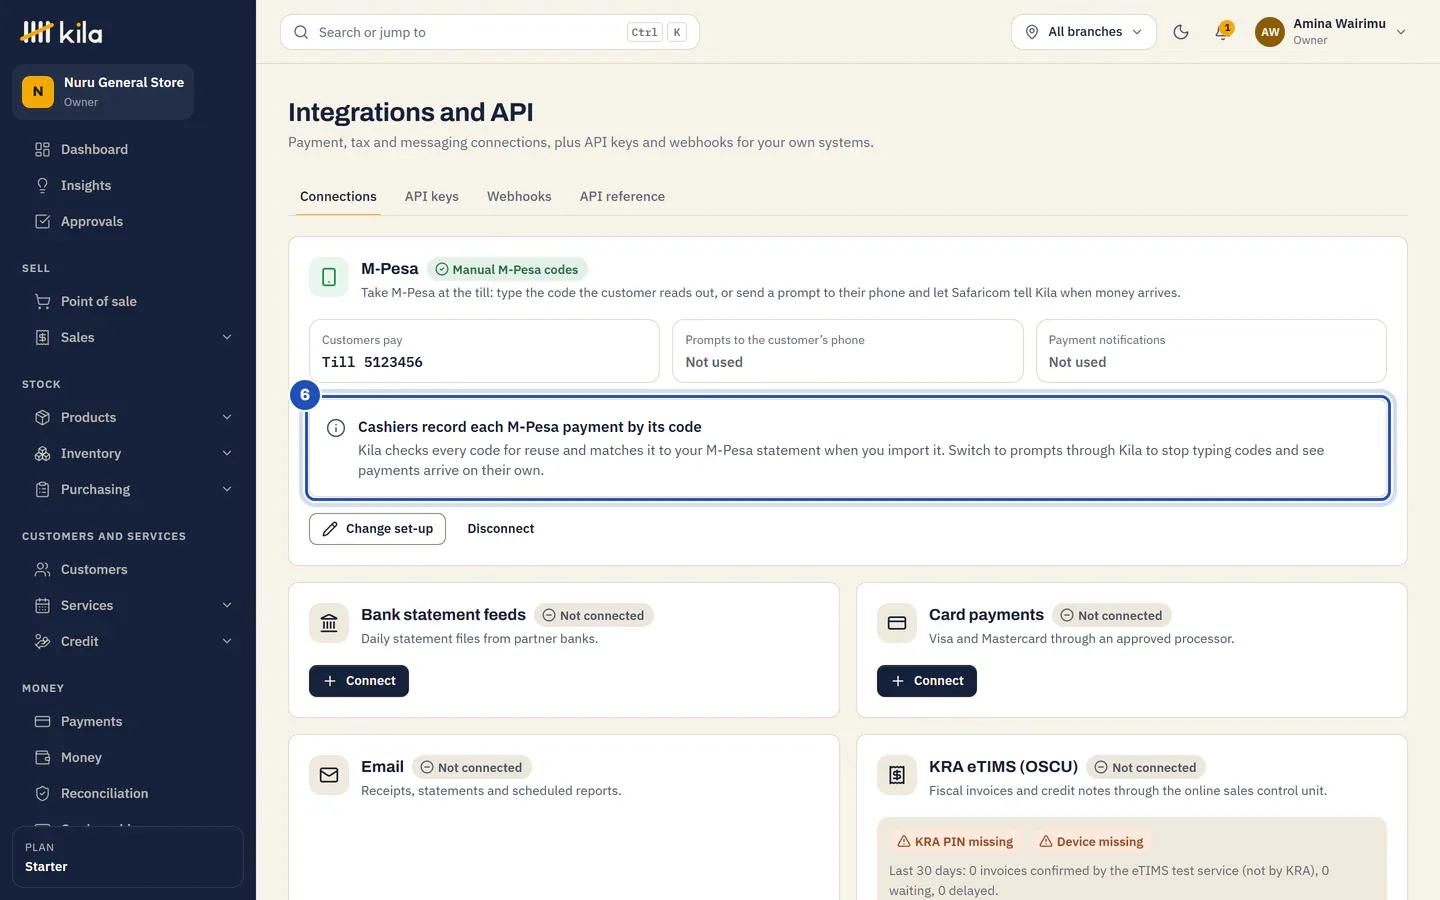1440x900 pixels.
Task: Click the AW user avatar
Action: 1270,32
